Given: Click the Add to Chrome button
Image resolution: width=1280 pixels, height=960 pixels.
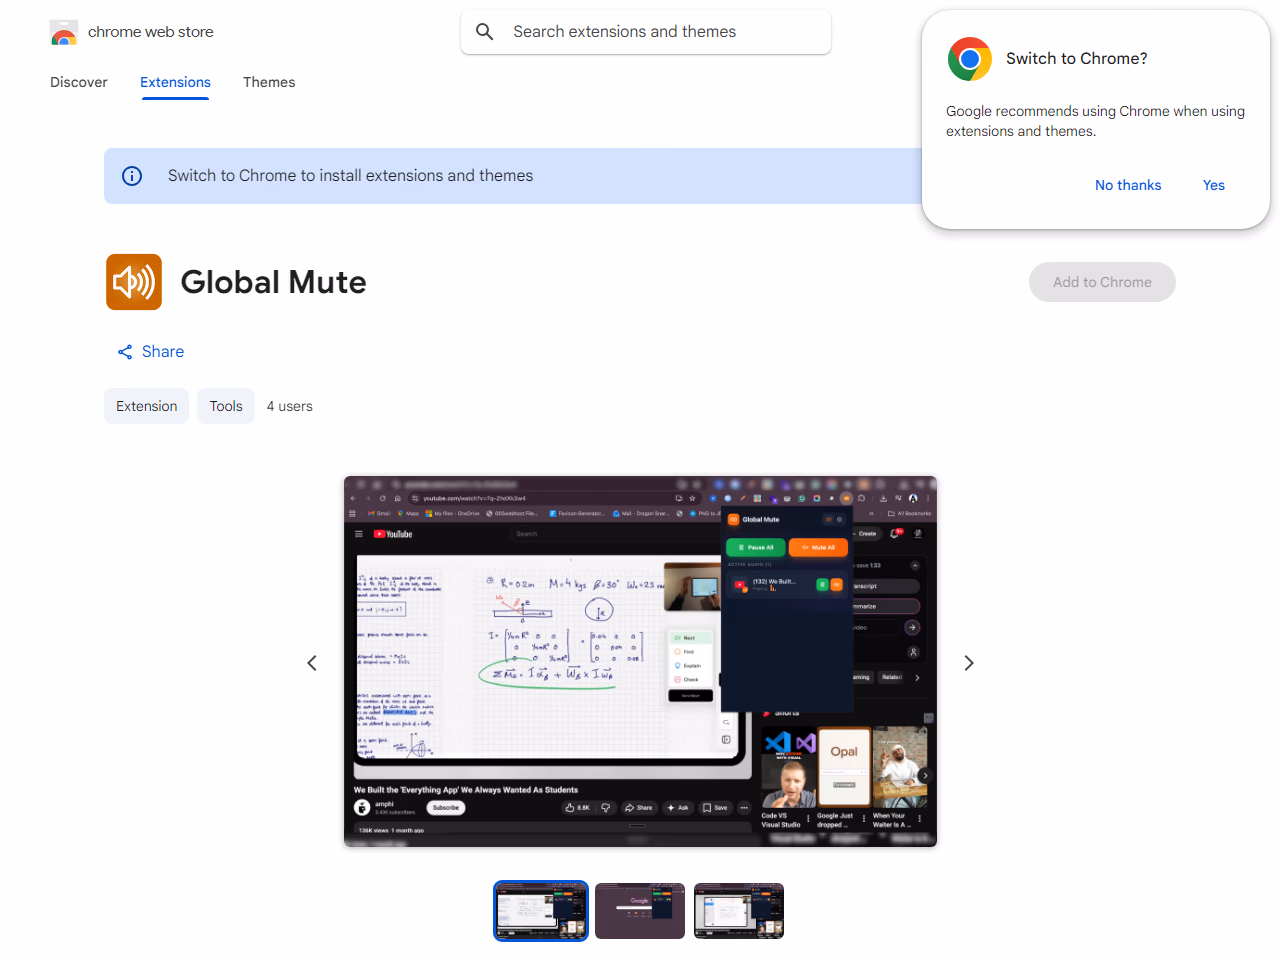Looking at the screenshot, I should (1102, 282).
